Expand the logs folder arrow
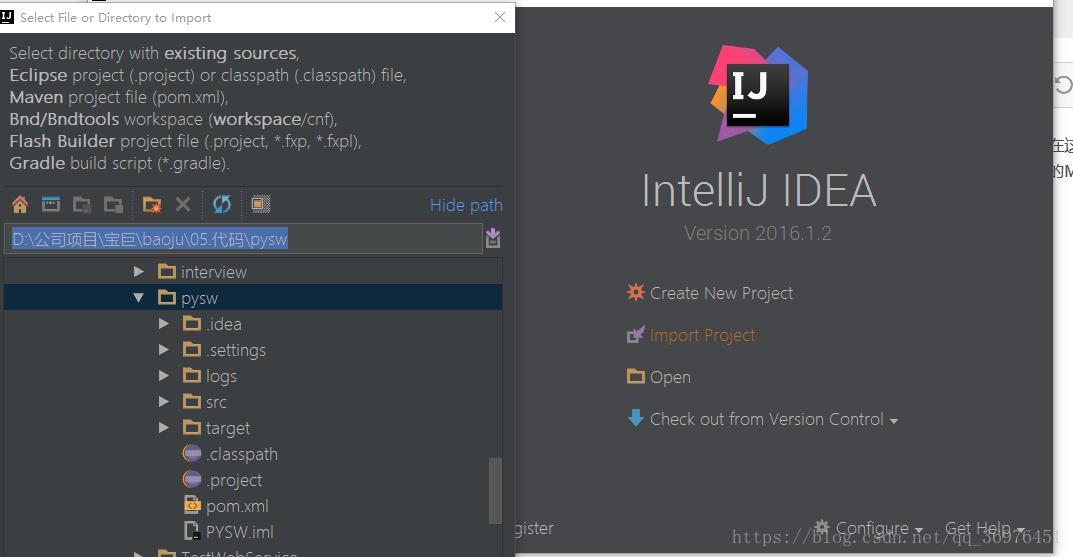The image size is (1073, 557). tap(164, 376)
